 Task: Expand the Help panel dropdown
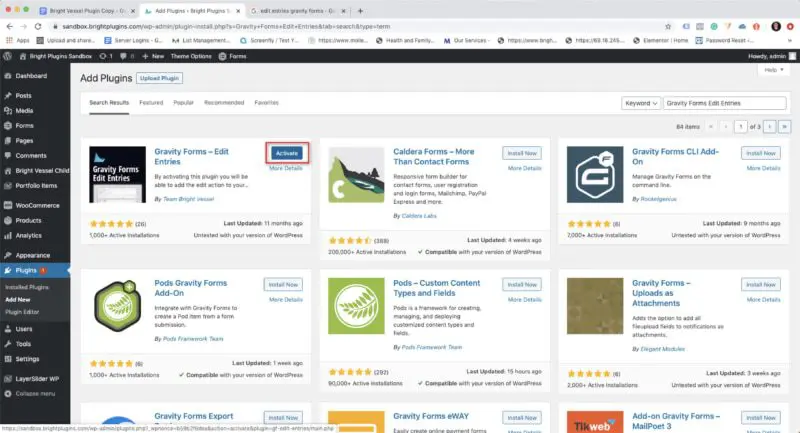[x=770, y=70]
